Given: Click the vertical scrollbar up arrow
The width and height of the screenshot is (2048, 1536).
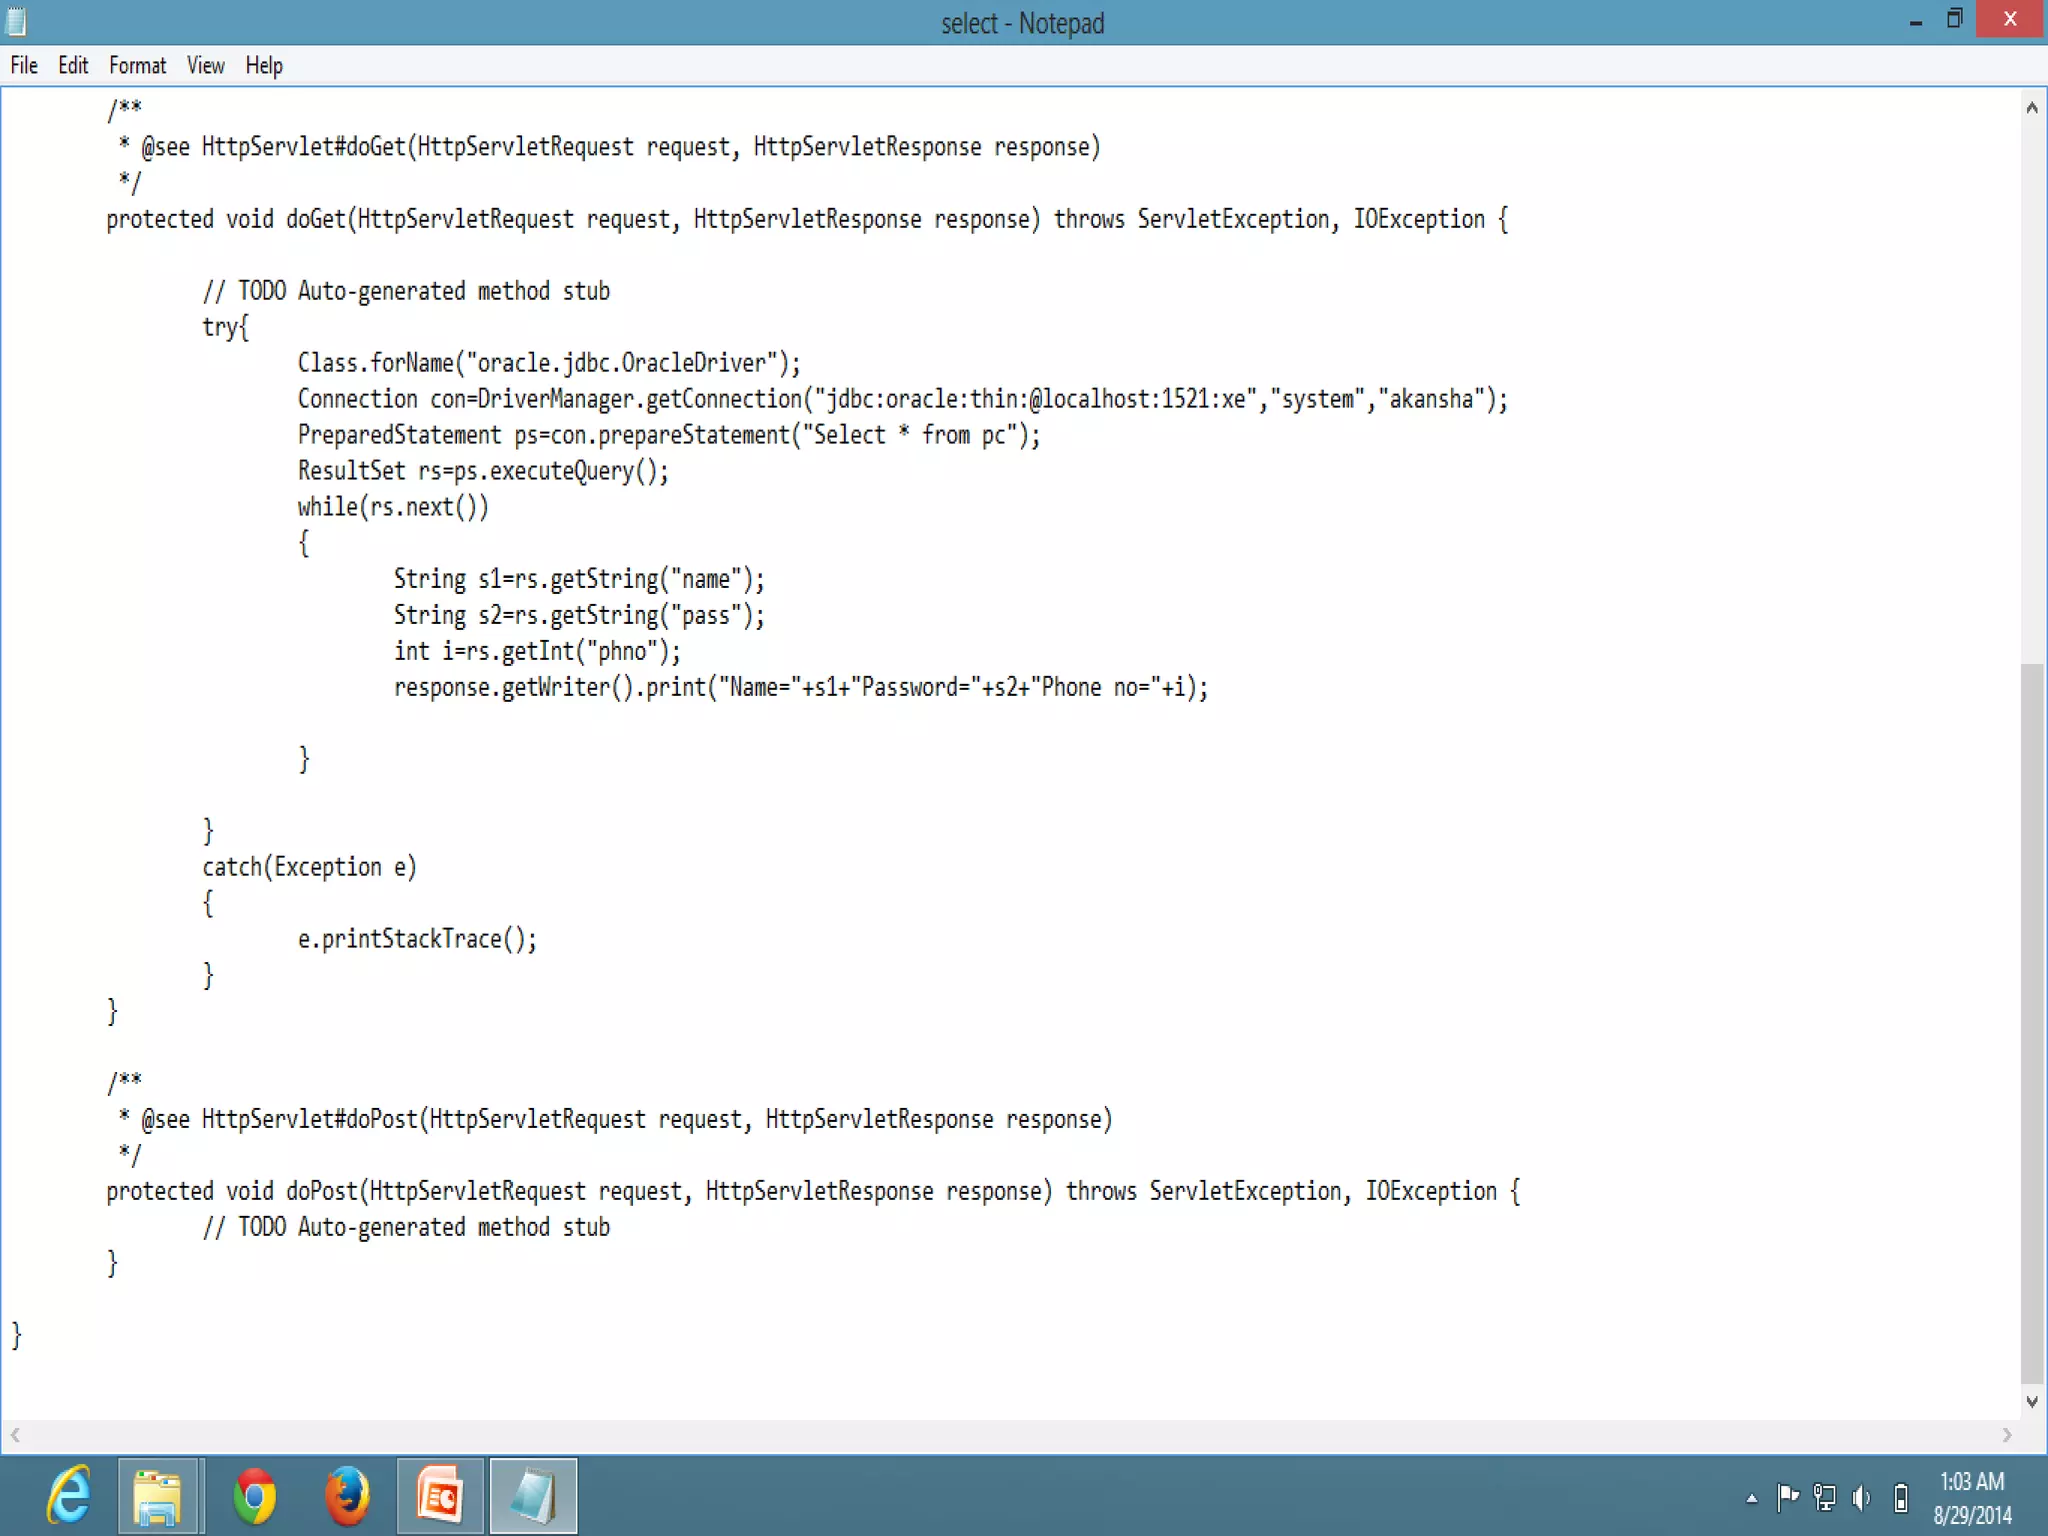Looking at the screenshot, I should [2031, 108].
